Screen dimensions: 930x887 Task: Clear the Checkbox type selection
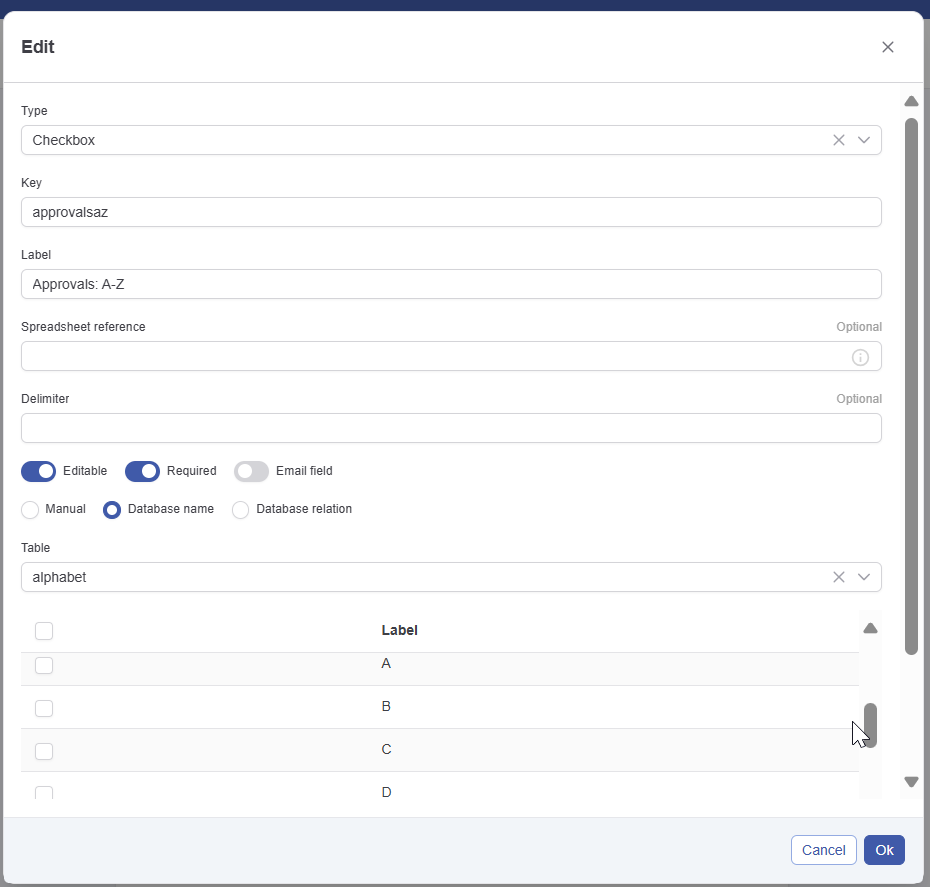pos(839,140)
